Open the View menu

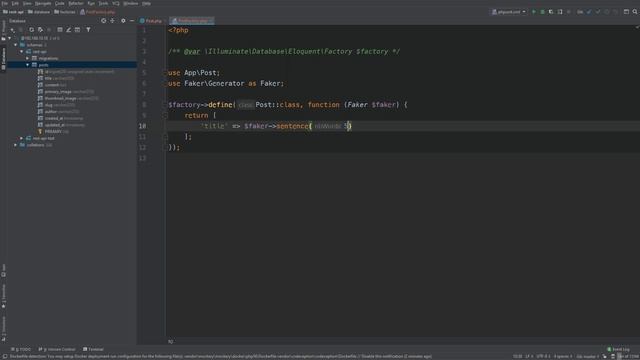tap(27, 3)
